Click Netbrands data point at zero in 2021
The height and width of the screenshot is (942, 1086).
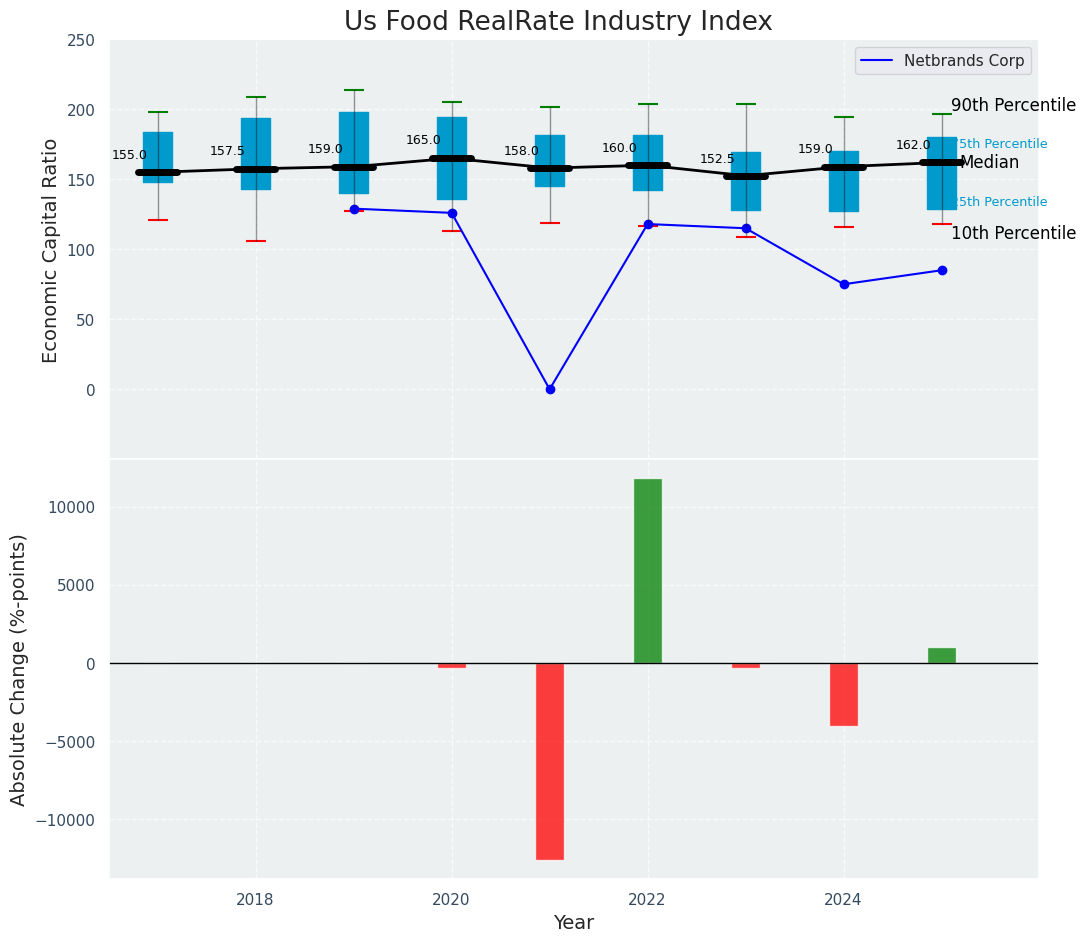pos(550,389)
